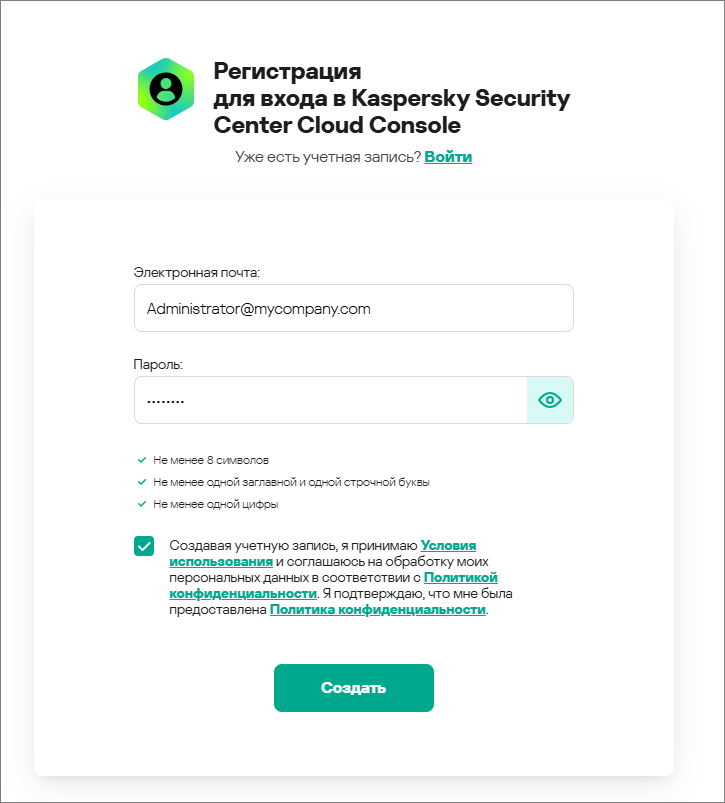Click the "Пароль:" label
This screenshot has height=803, width=725.
[x=158, y=364]
